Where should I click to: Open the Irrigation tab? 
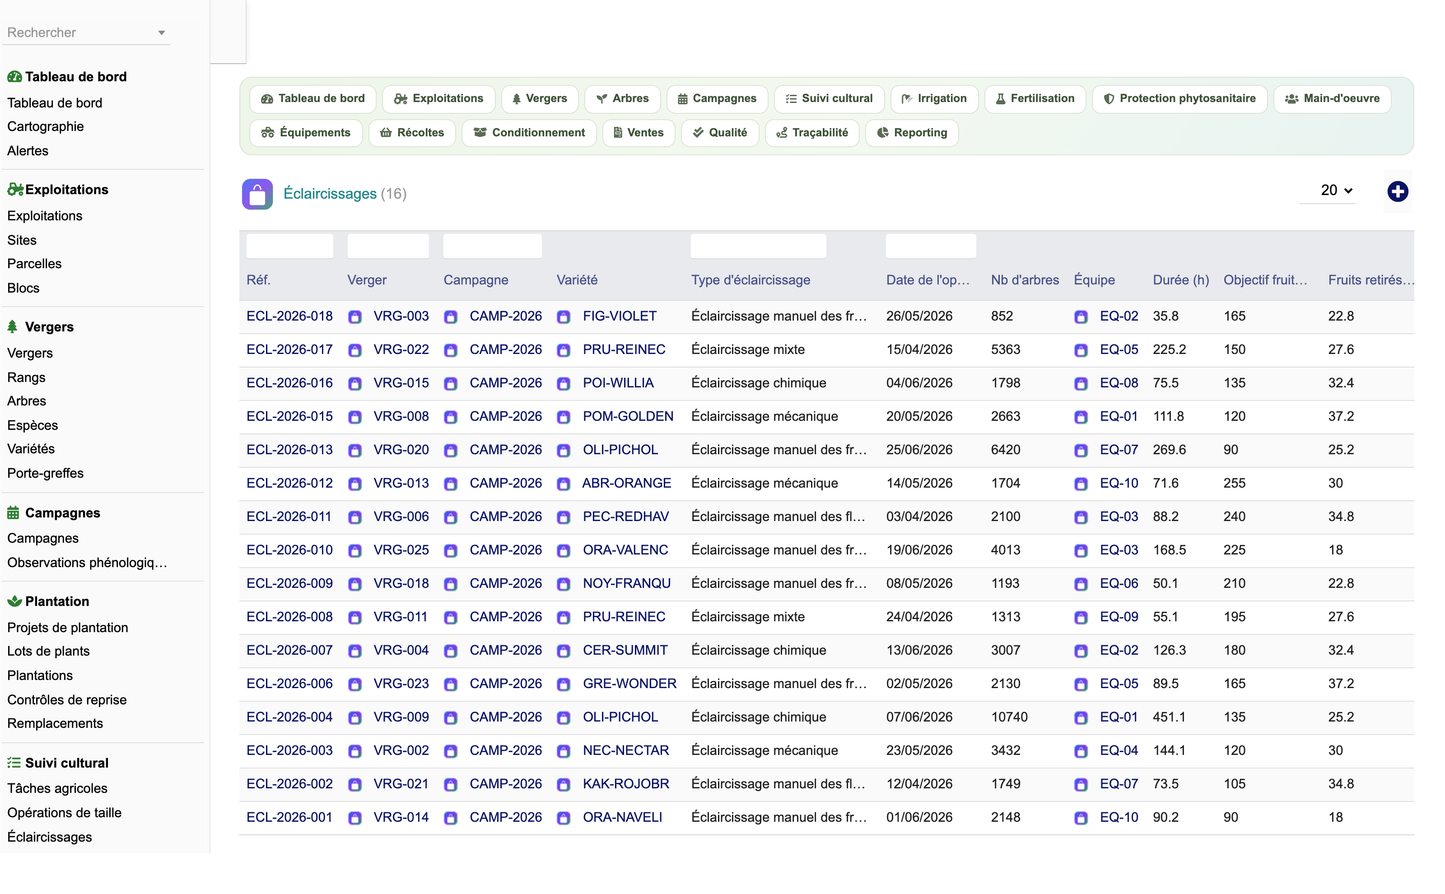coord(934,99)
